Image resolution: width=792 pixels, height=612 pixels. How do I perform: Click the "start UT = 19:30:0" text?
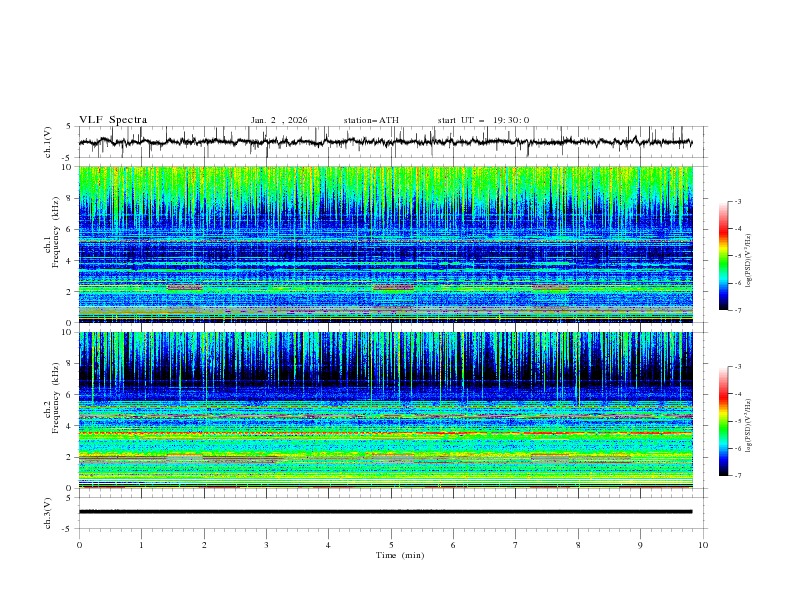tap(483, 120)
